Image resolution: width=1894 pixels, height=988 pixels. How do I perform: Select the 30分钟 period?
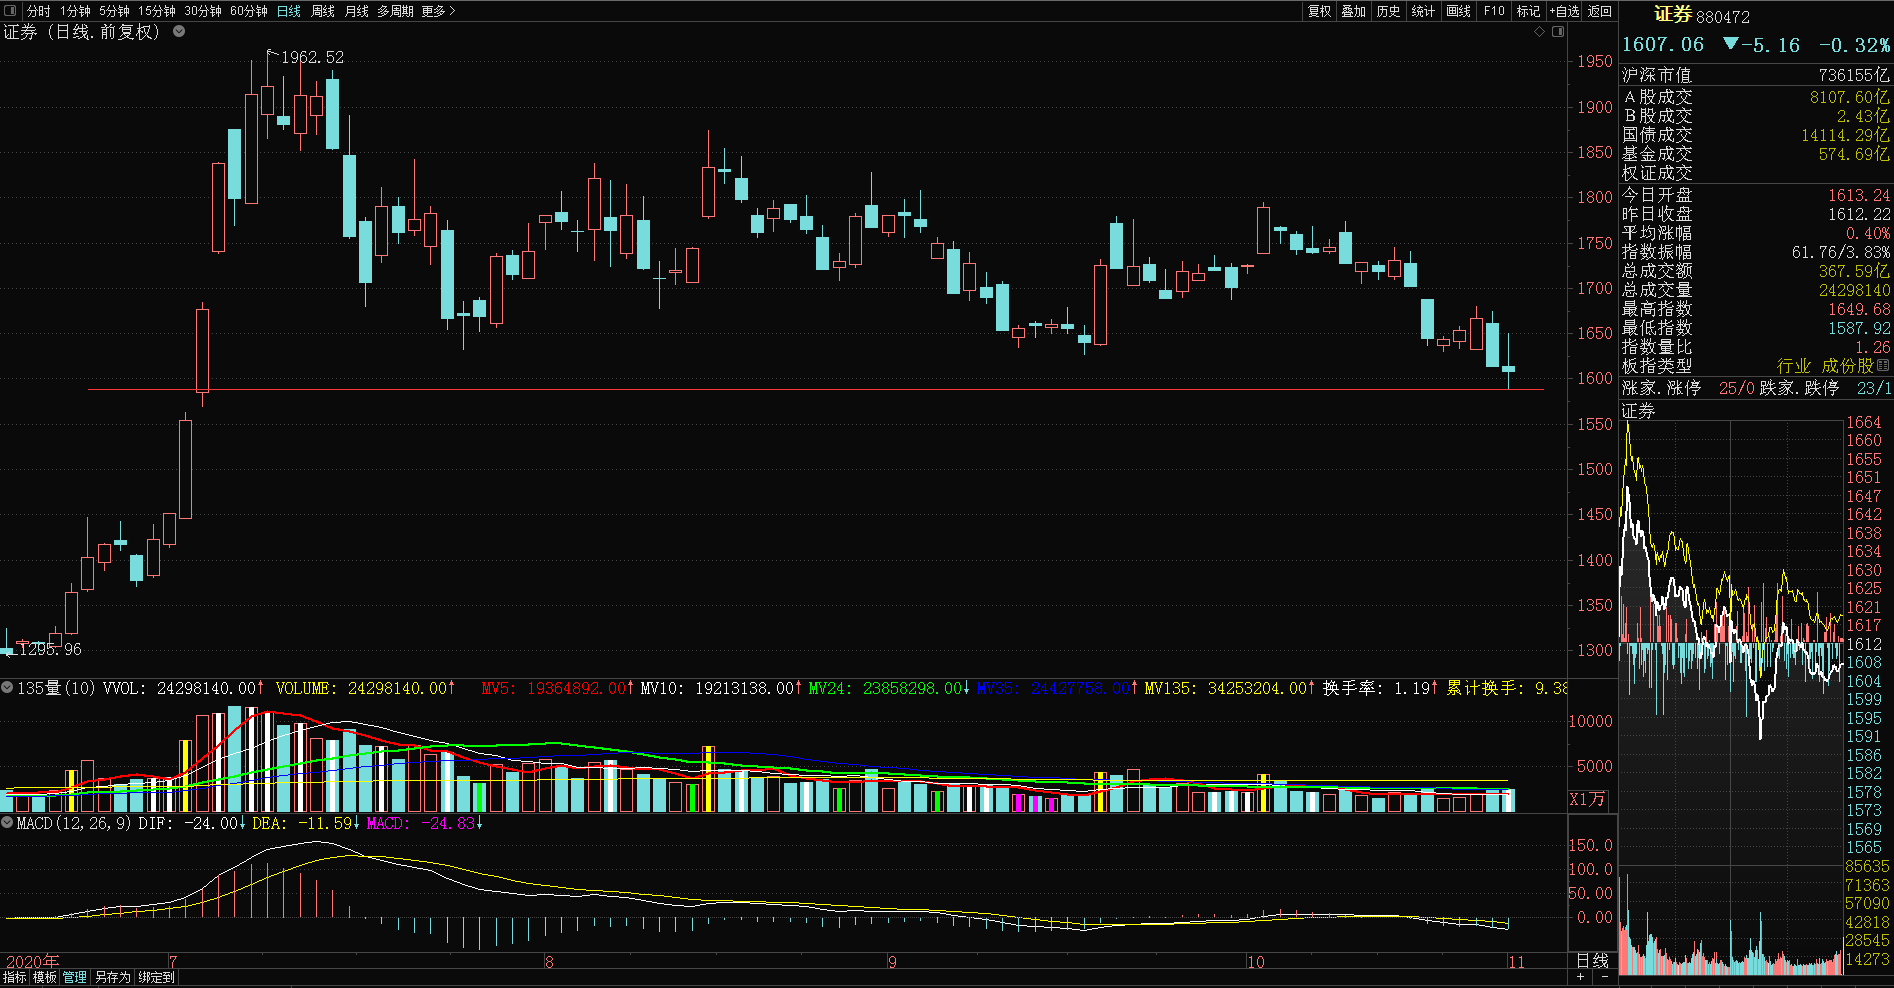203,11
